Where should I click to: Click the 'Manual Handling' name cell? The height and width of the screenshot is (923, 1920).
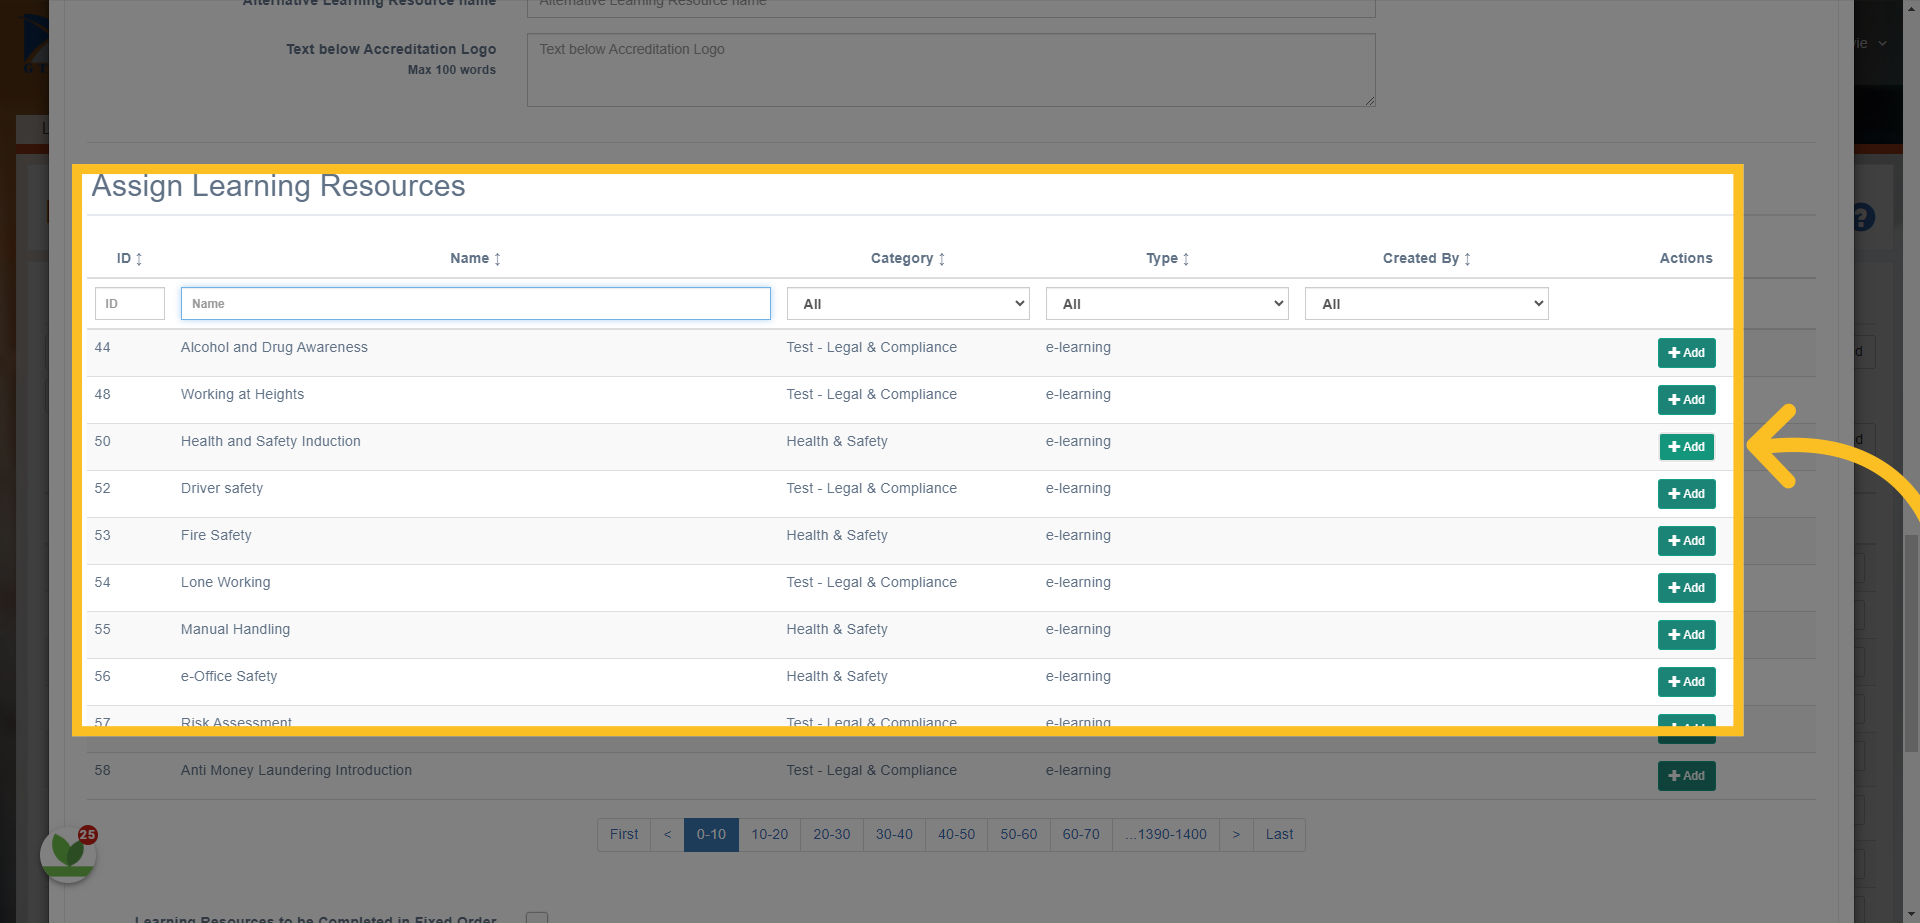point(235,629)
